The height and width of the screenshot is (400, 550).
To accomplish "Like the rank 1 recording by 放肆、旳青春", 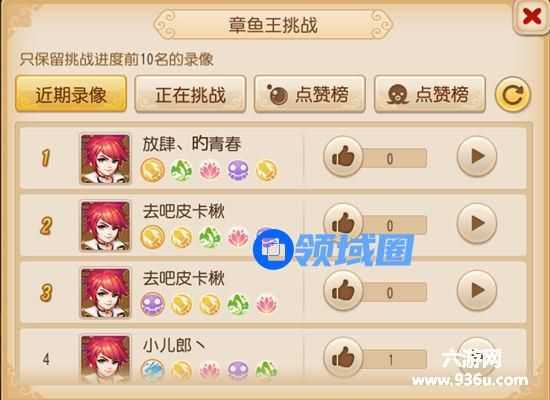I will coord(343,156).
